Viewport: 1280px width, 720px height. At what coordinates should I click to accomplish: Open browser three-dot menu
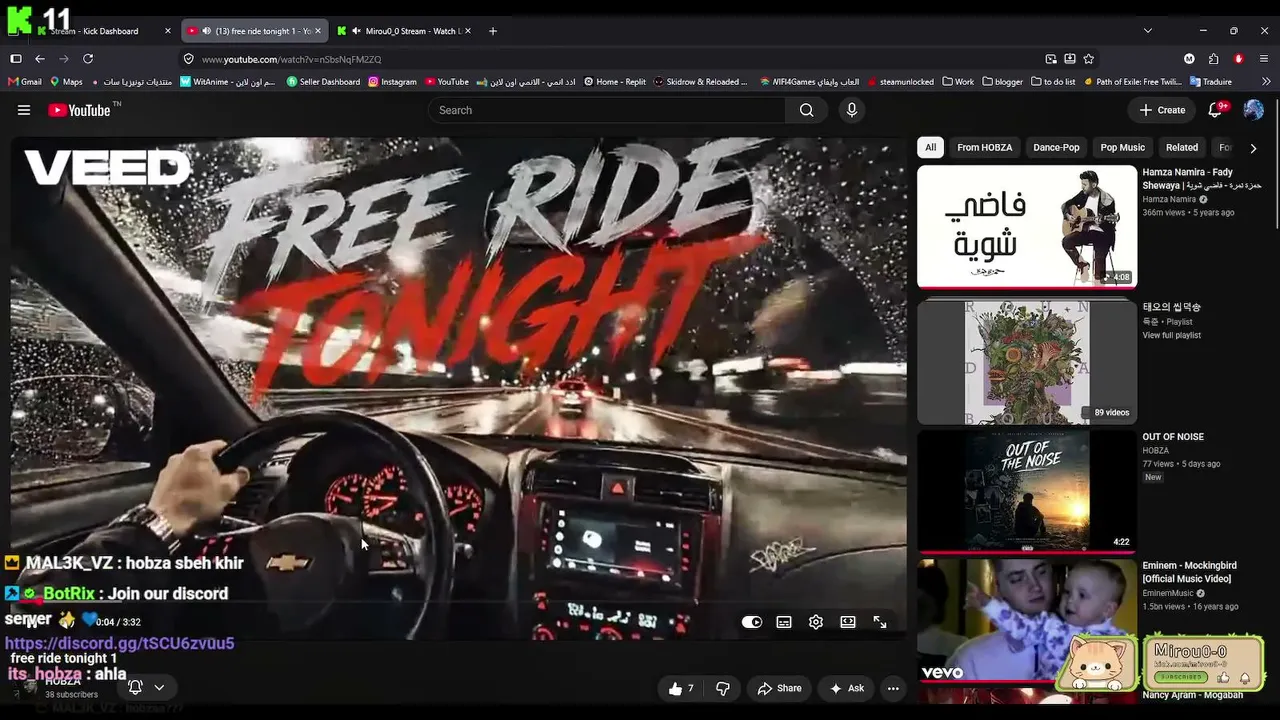point(1264,59)
